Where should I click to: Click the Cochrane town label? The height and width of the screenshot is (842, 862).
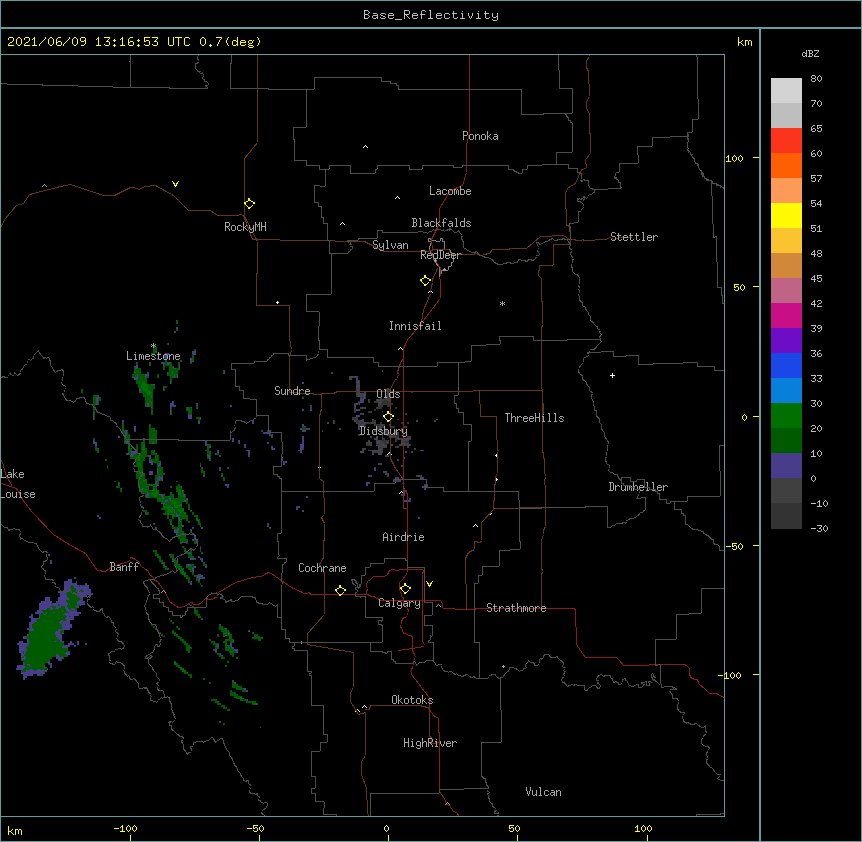click(322, 568)
